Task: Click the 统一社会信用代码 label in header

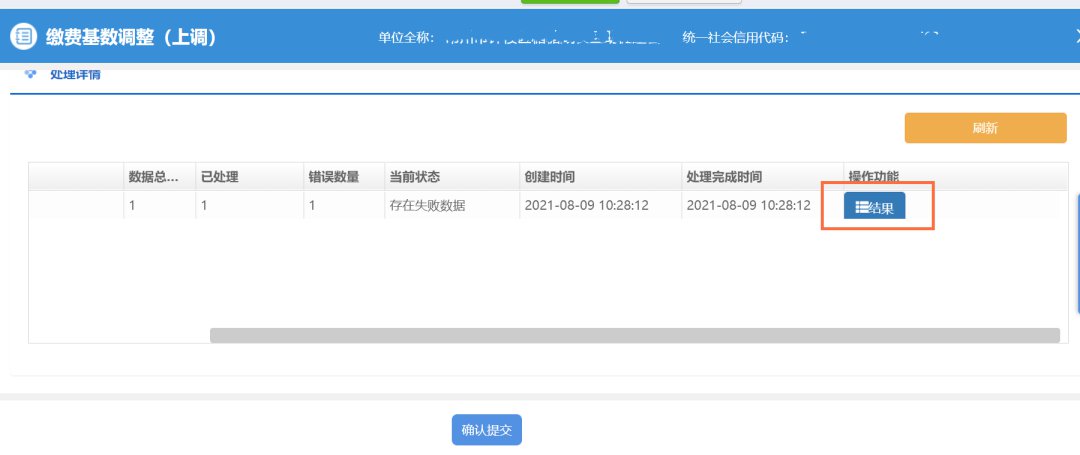Action: tap(735, 38)
